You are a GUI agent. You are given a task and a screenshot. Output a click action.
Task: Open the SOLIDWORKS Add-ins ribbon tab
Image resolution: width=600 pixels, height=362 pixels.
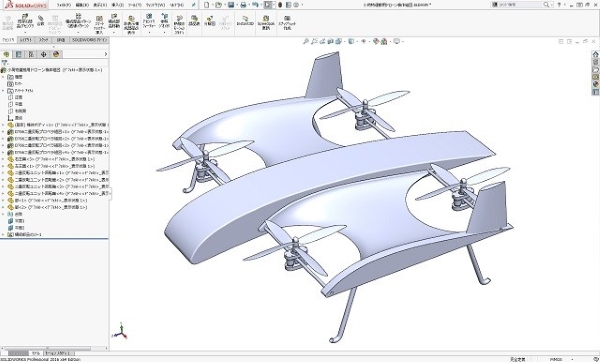(x=90, y=40)
